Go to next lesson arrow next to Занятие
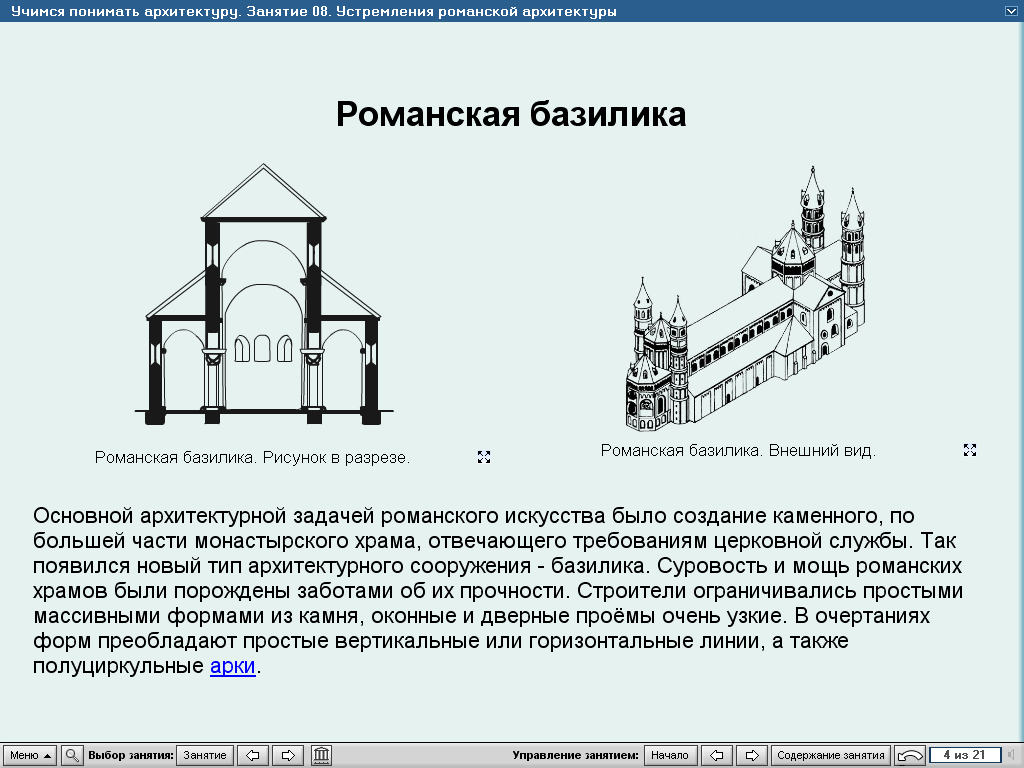Viewport: 1024px width, 768px height. (288, 755)
